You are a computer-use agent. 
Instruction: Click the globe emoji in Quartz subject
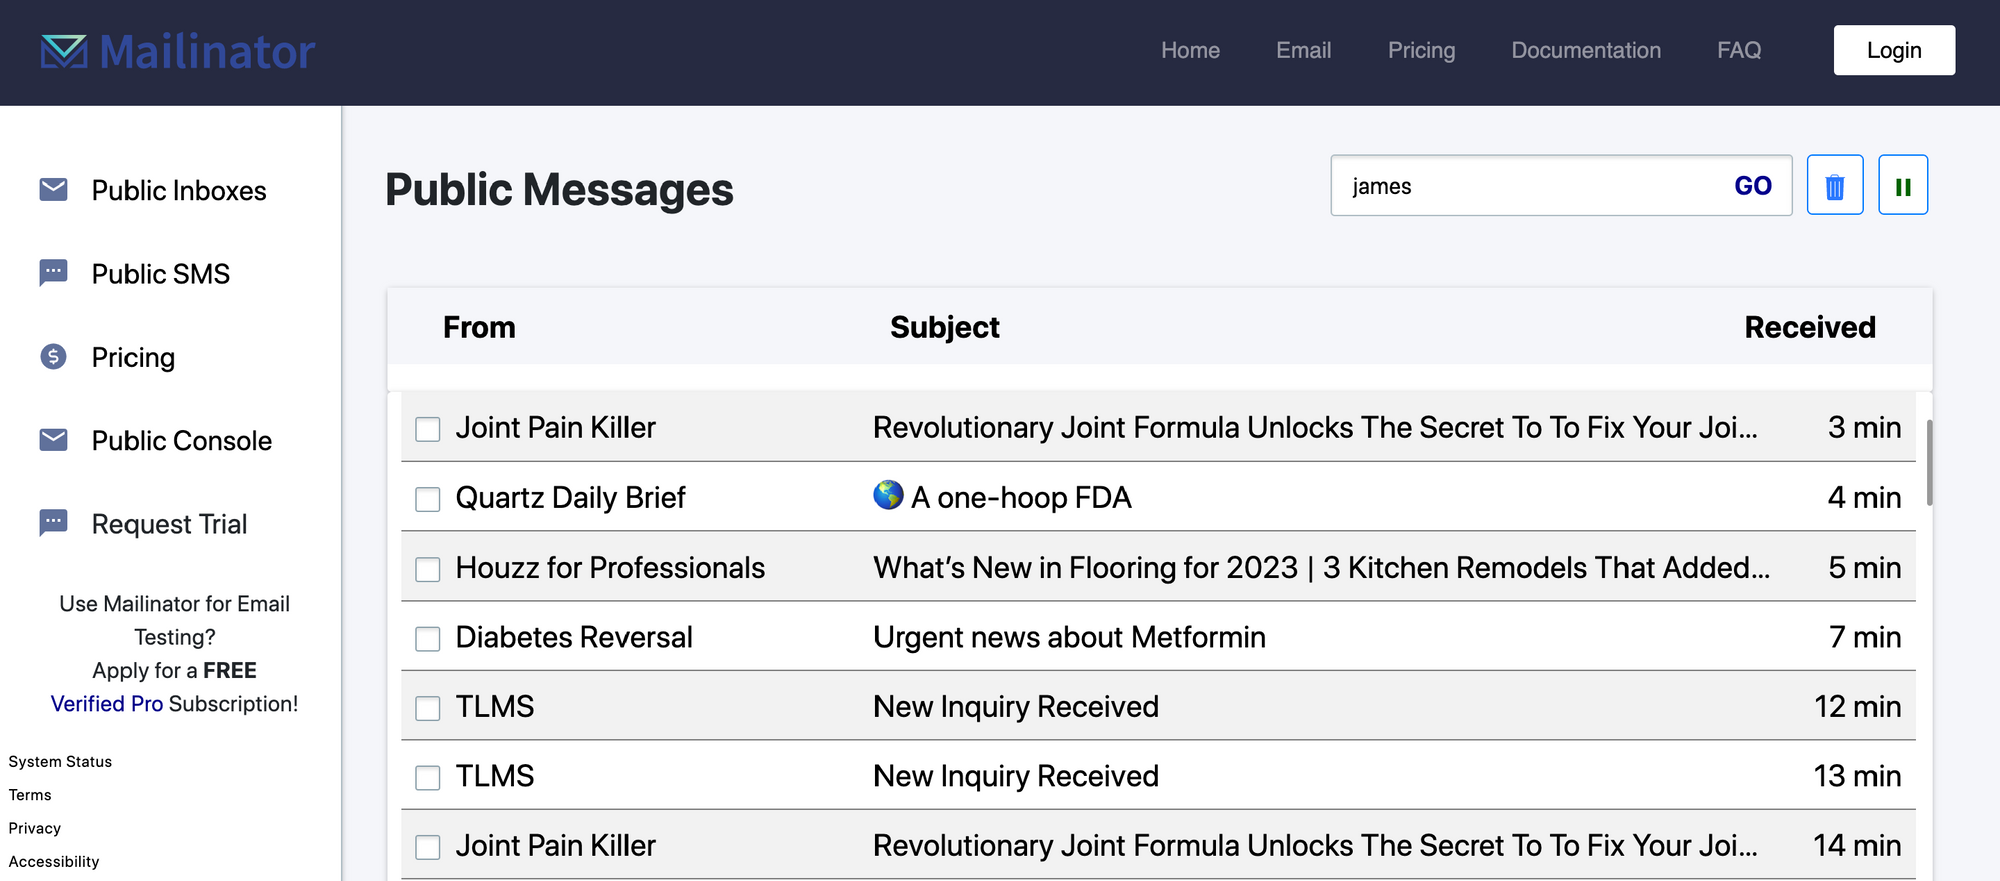tap(888, 495)
